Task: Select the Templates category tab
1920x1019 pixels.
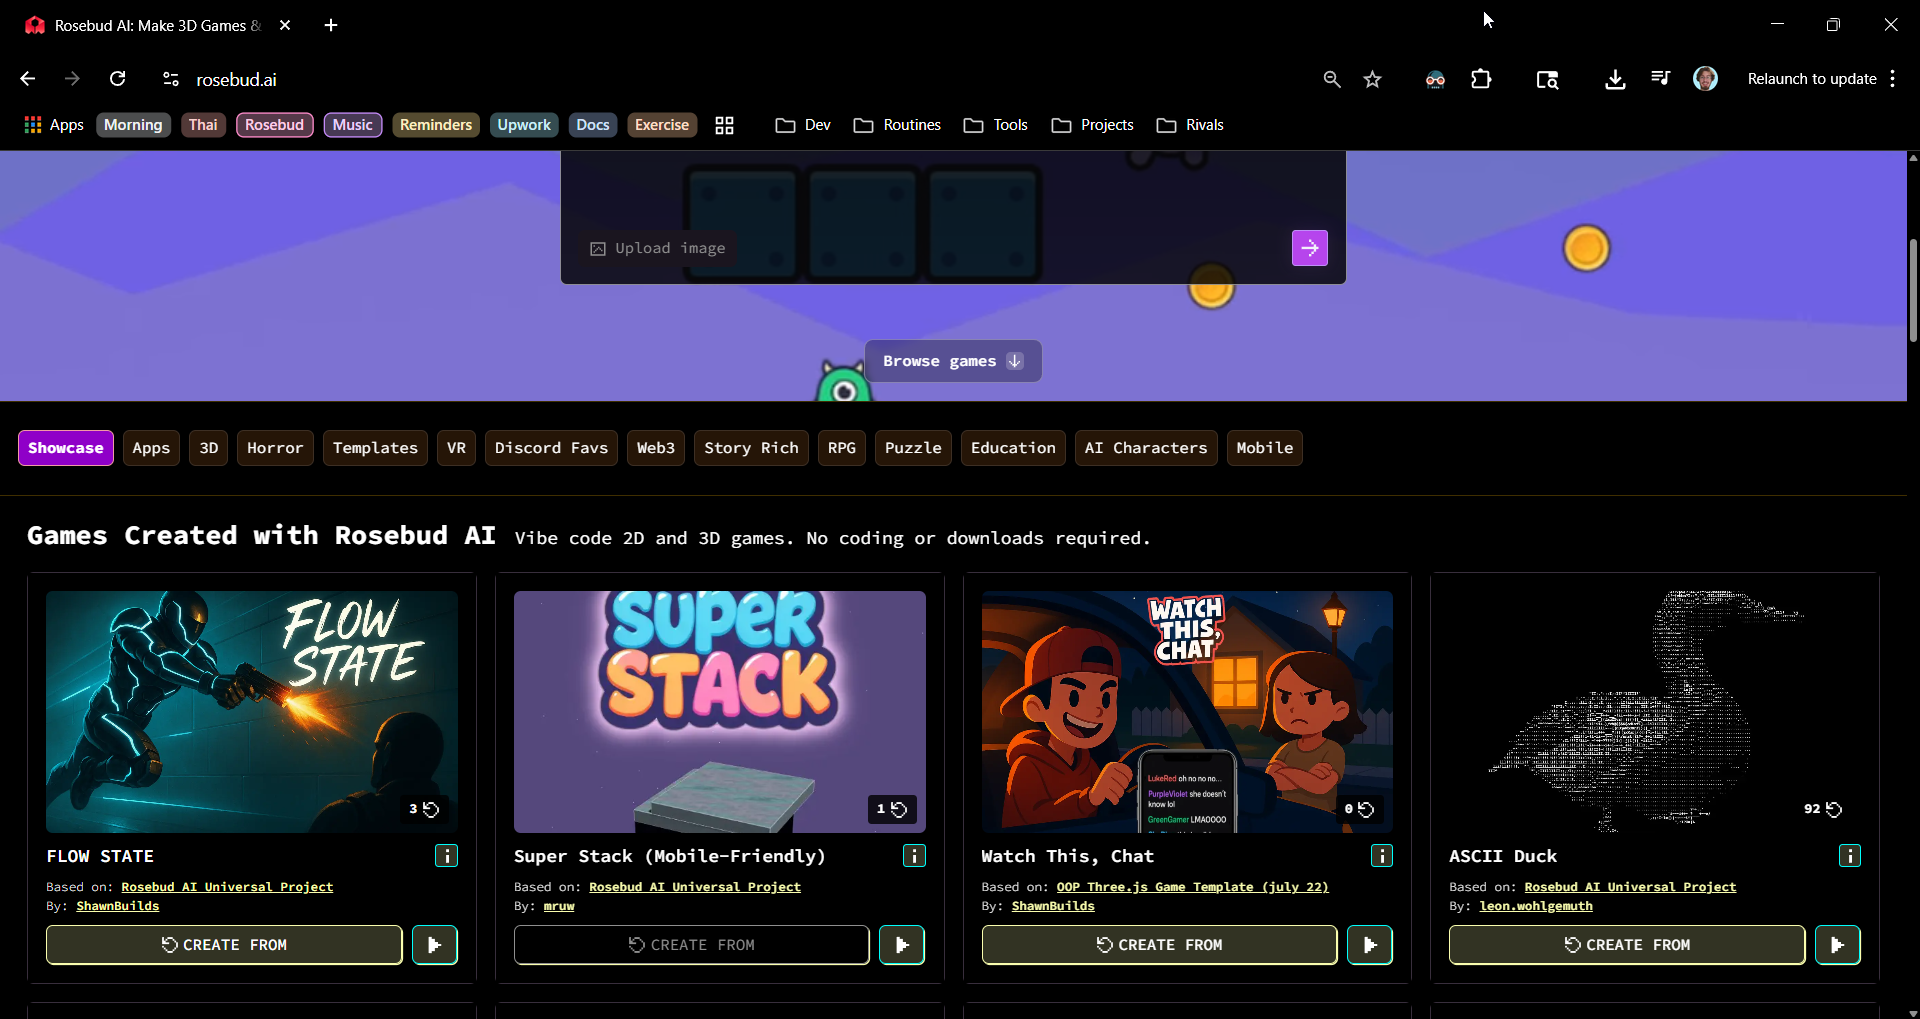Action: click(375, 448)
